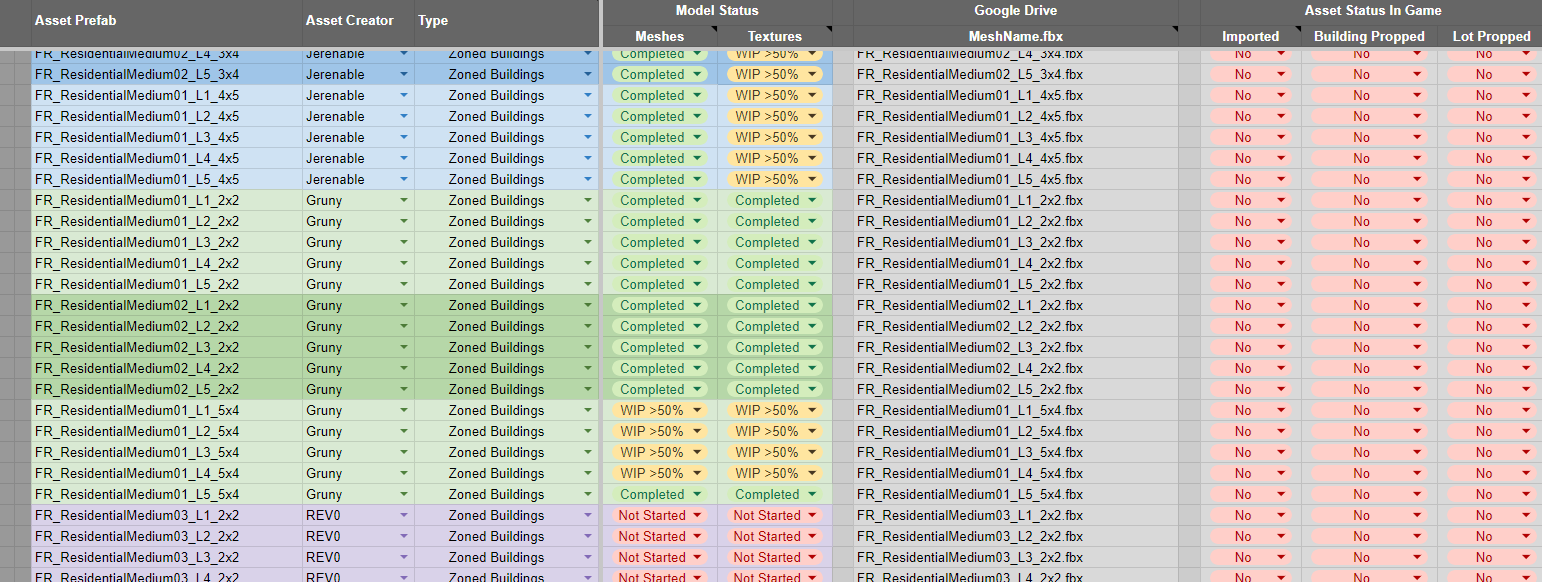Screen dimensions: 1542x582
Task: Open Meshes dropdown for FR_ResidentialMedium01_L5_5x4
Action: tap(697, 495)
